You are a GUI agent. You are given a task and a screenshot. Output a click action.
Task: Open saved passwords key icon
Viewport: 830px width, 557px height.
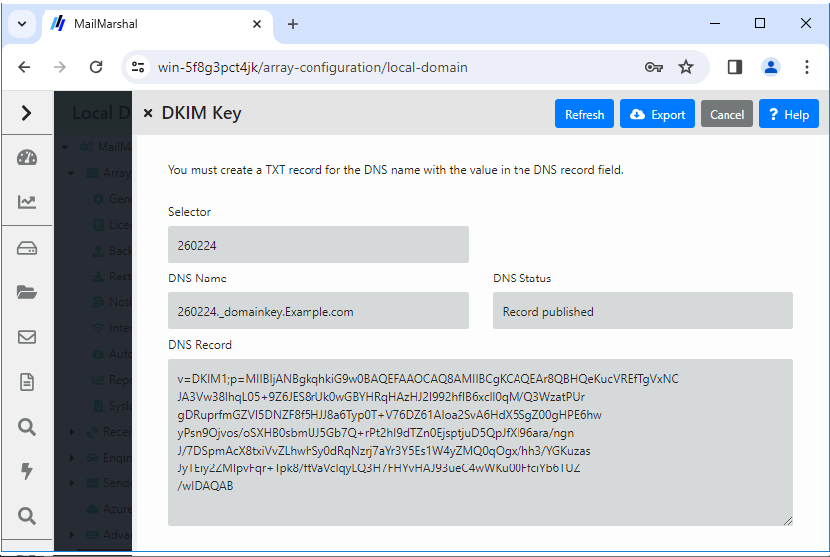point(654,67)
